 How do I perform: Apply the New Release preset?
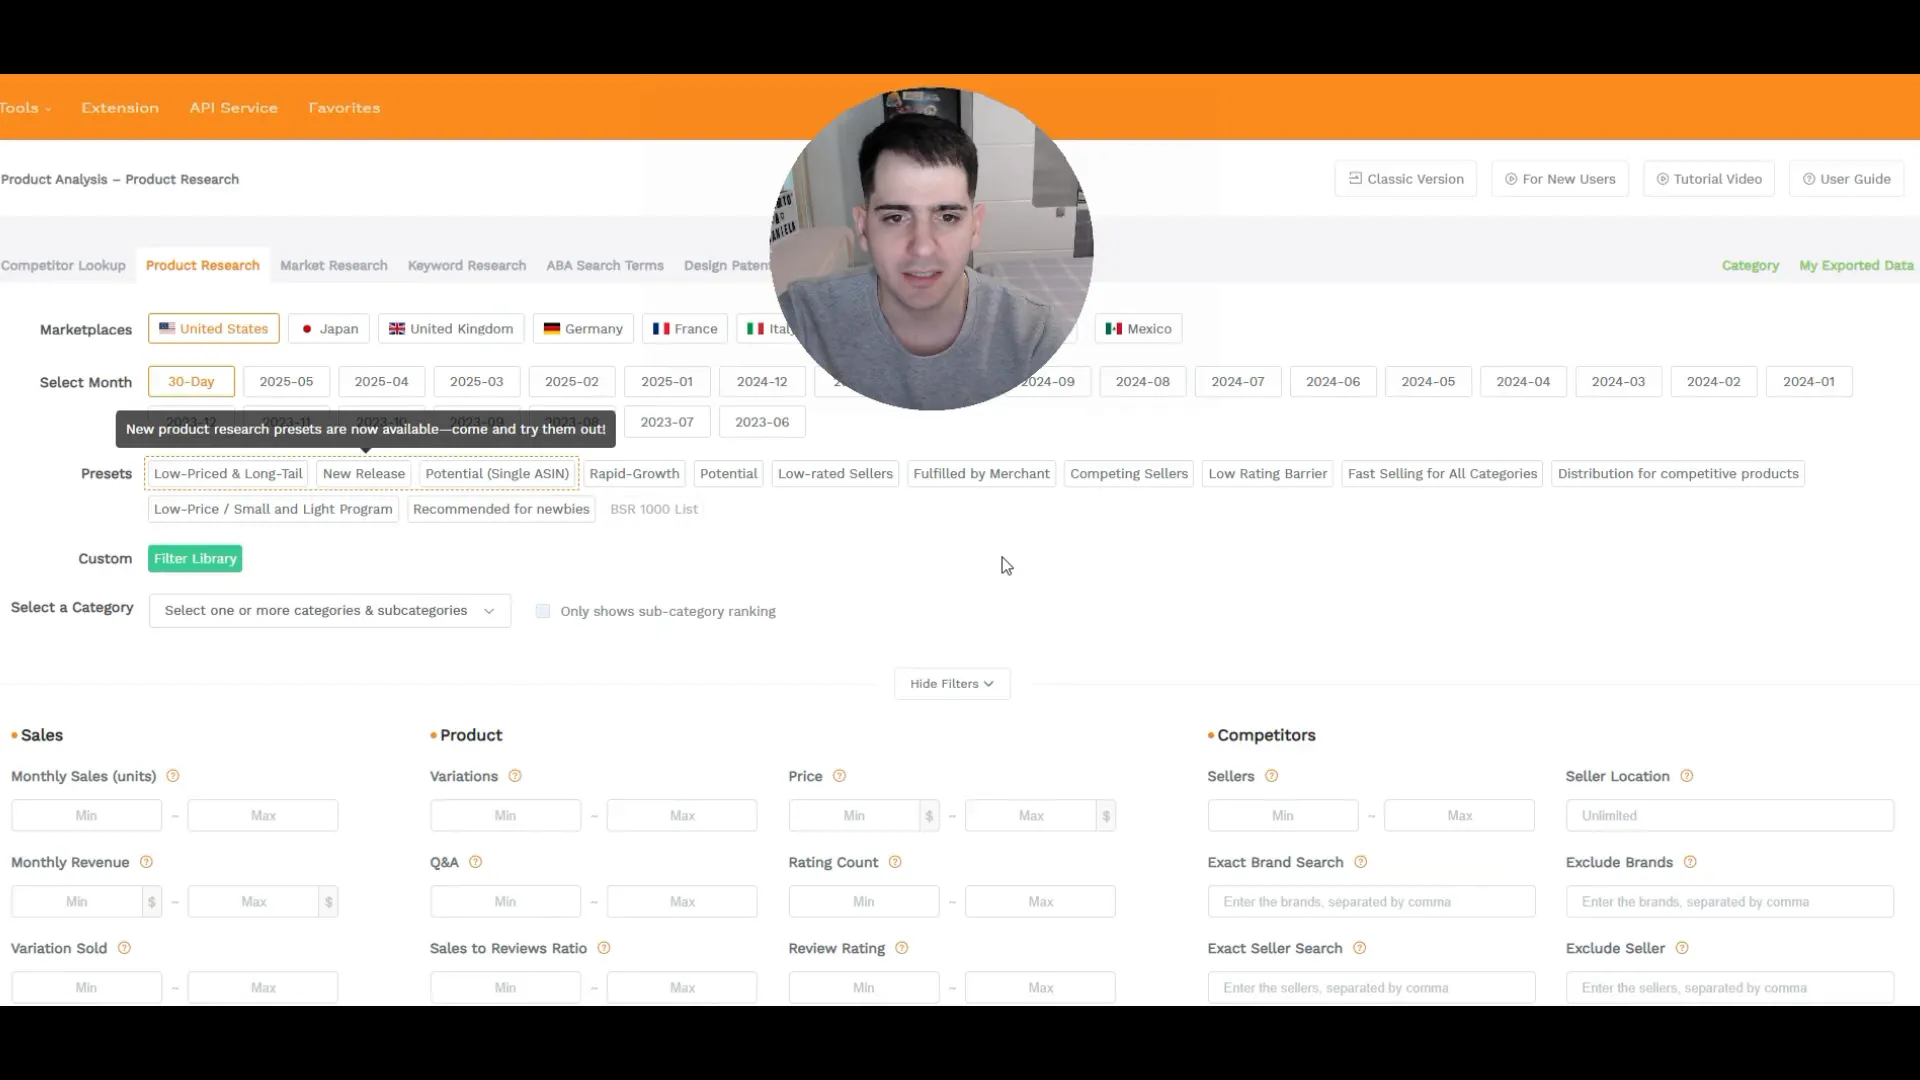coord(364,474)
